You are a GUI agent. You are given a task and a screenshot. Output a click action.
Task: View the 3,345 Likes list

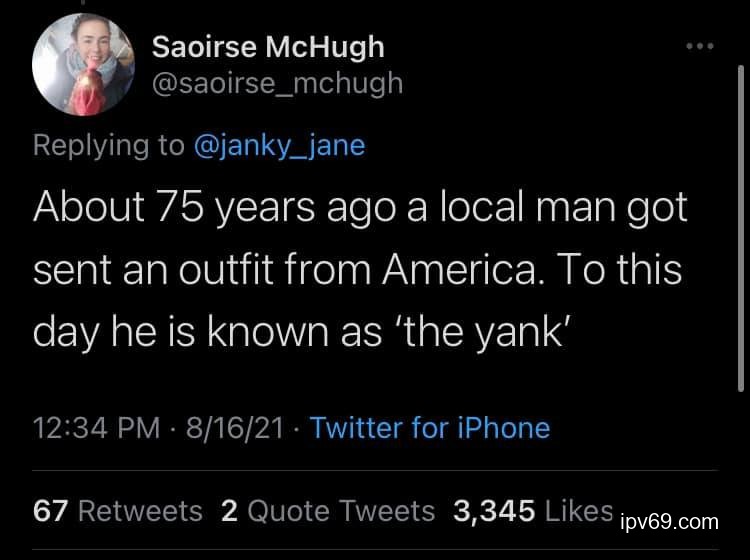533,511
